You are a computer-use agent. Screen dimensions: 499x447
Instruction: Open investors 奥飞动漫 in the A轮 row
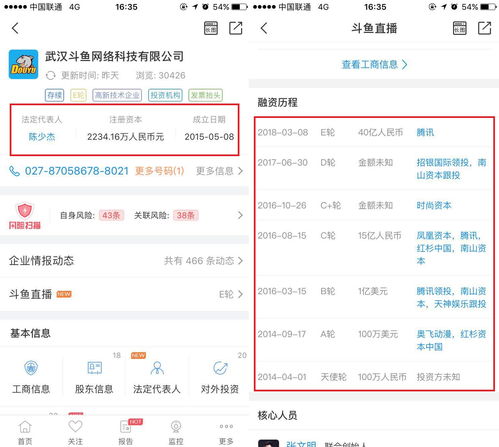click(x=434, y=334)
